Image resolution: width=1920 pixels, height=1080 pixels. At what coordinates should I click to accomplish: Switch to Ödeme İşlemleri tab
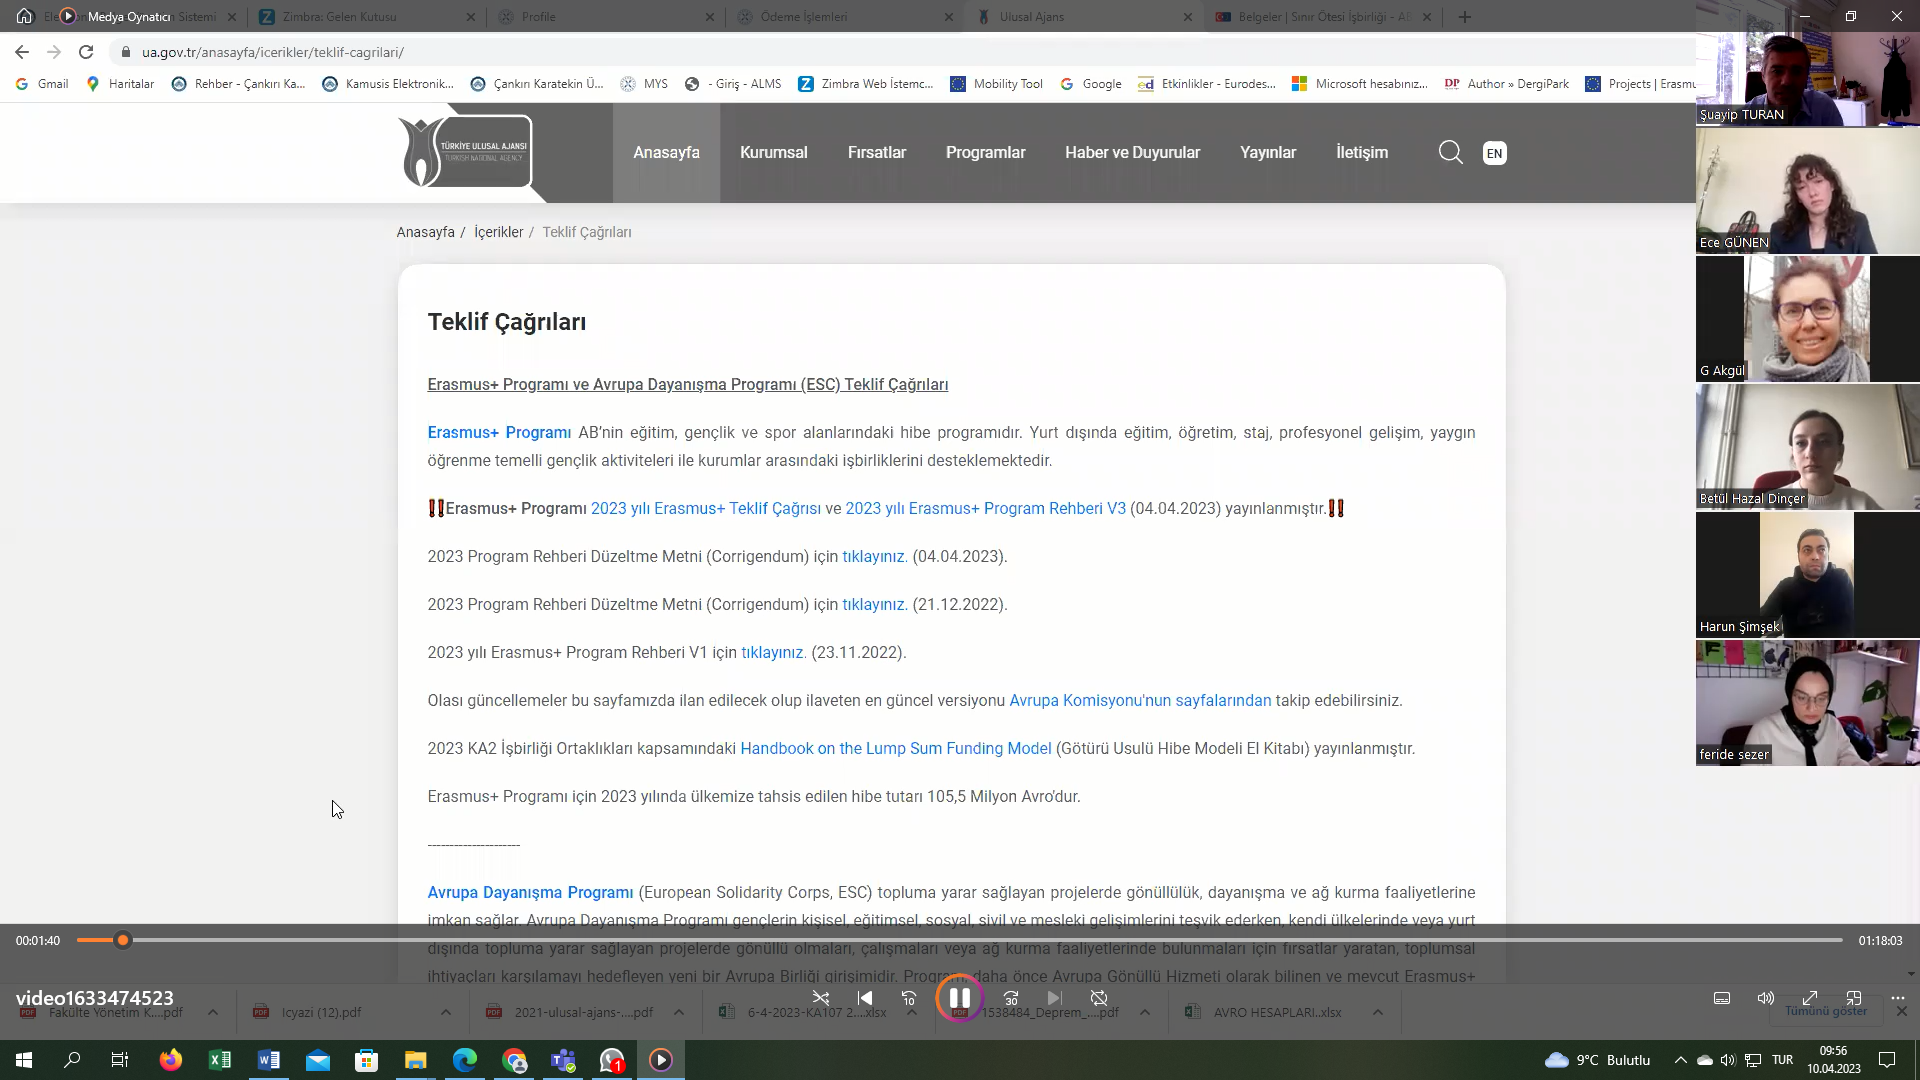(845, 17)
